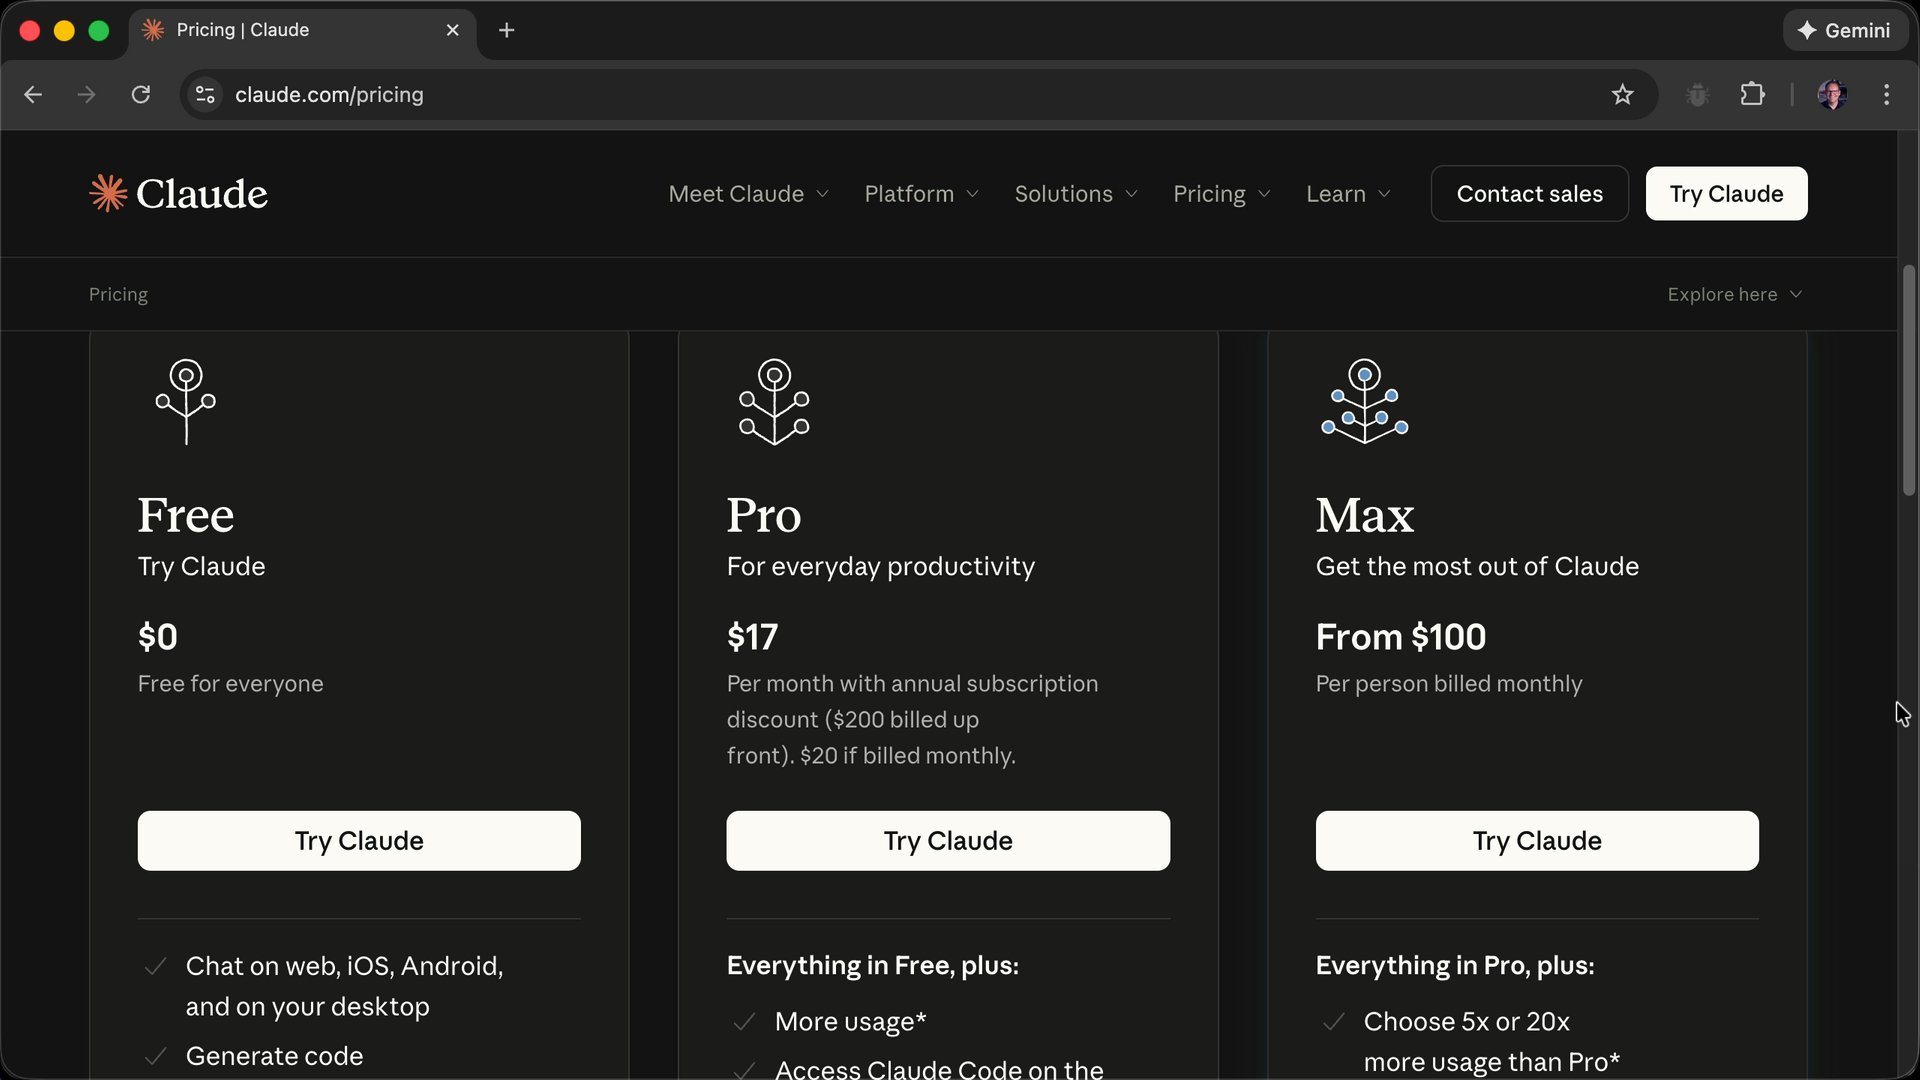This screenshot has width=1920, height=1080.
Task: Open a new tab with the plus icon
Action: click(x=507, y=30)
